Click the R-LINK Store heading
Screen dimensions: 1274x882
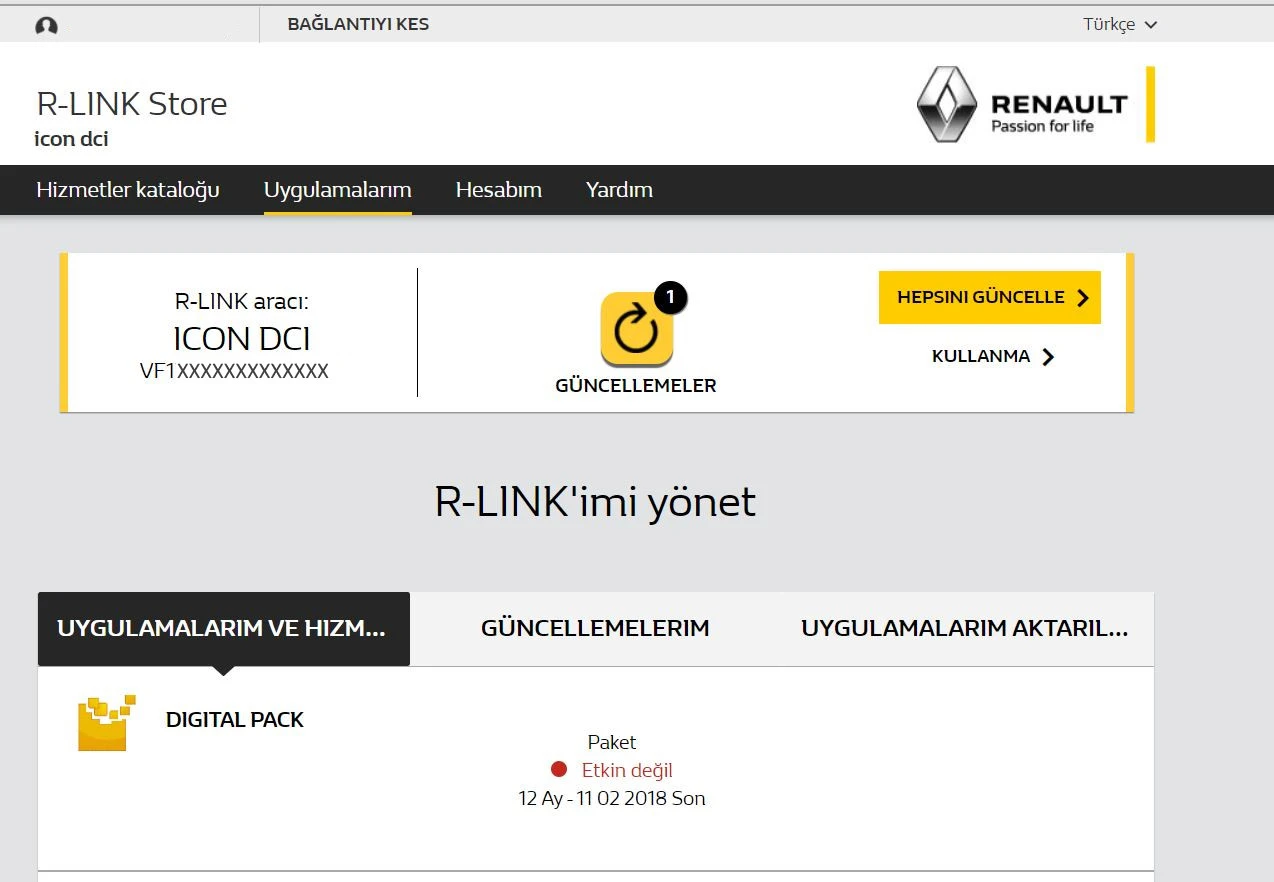(x=132, y=104)
